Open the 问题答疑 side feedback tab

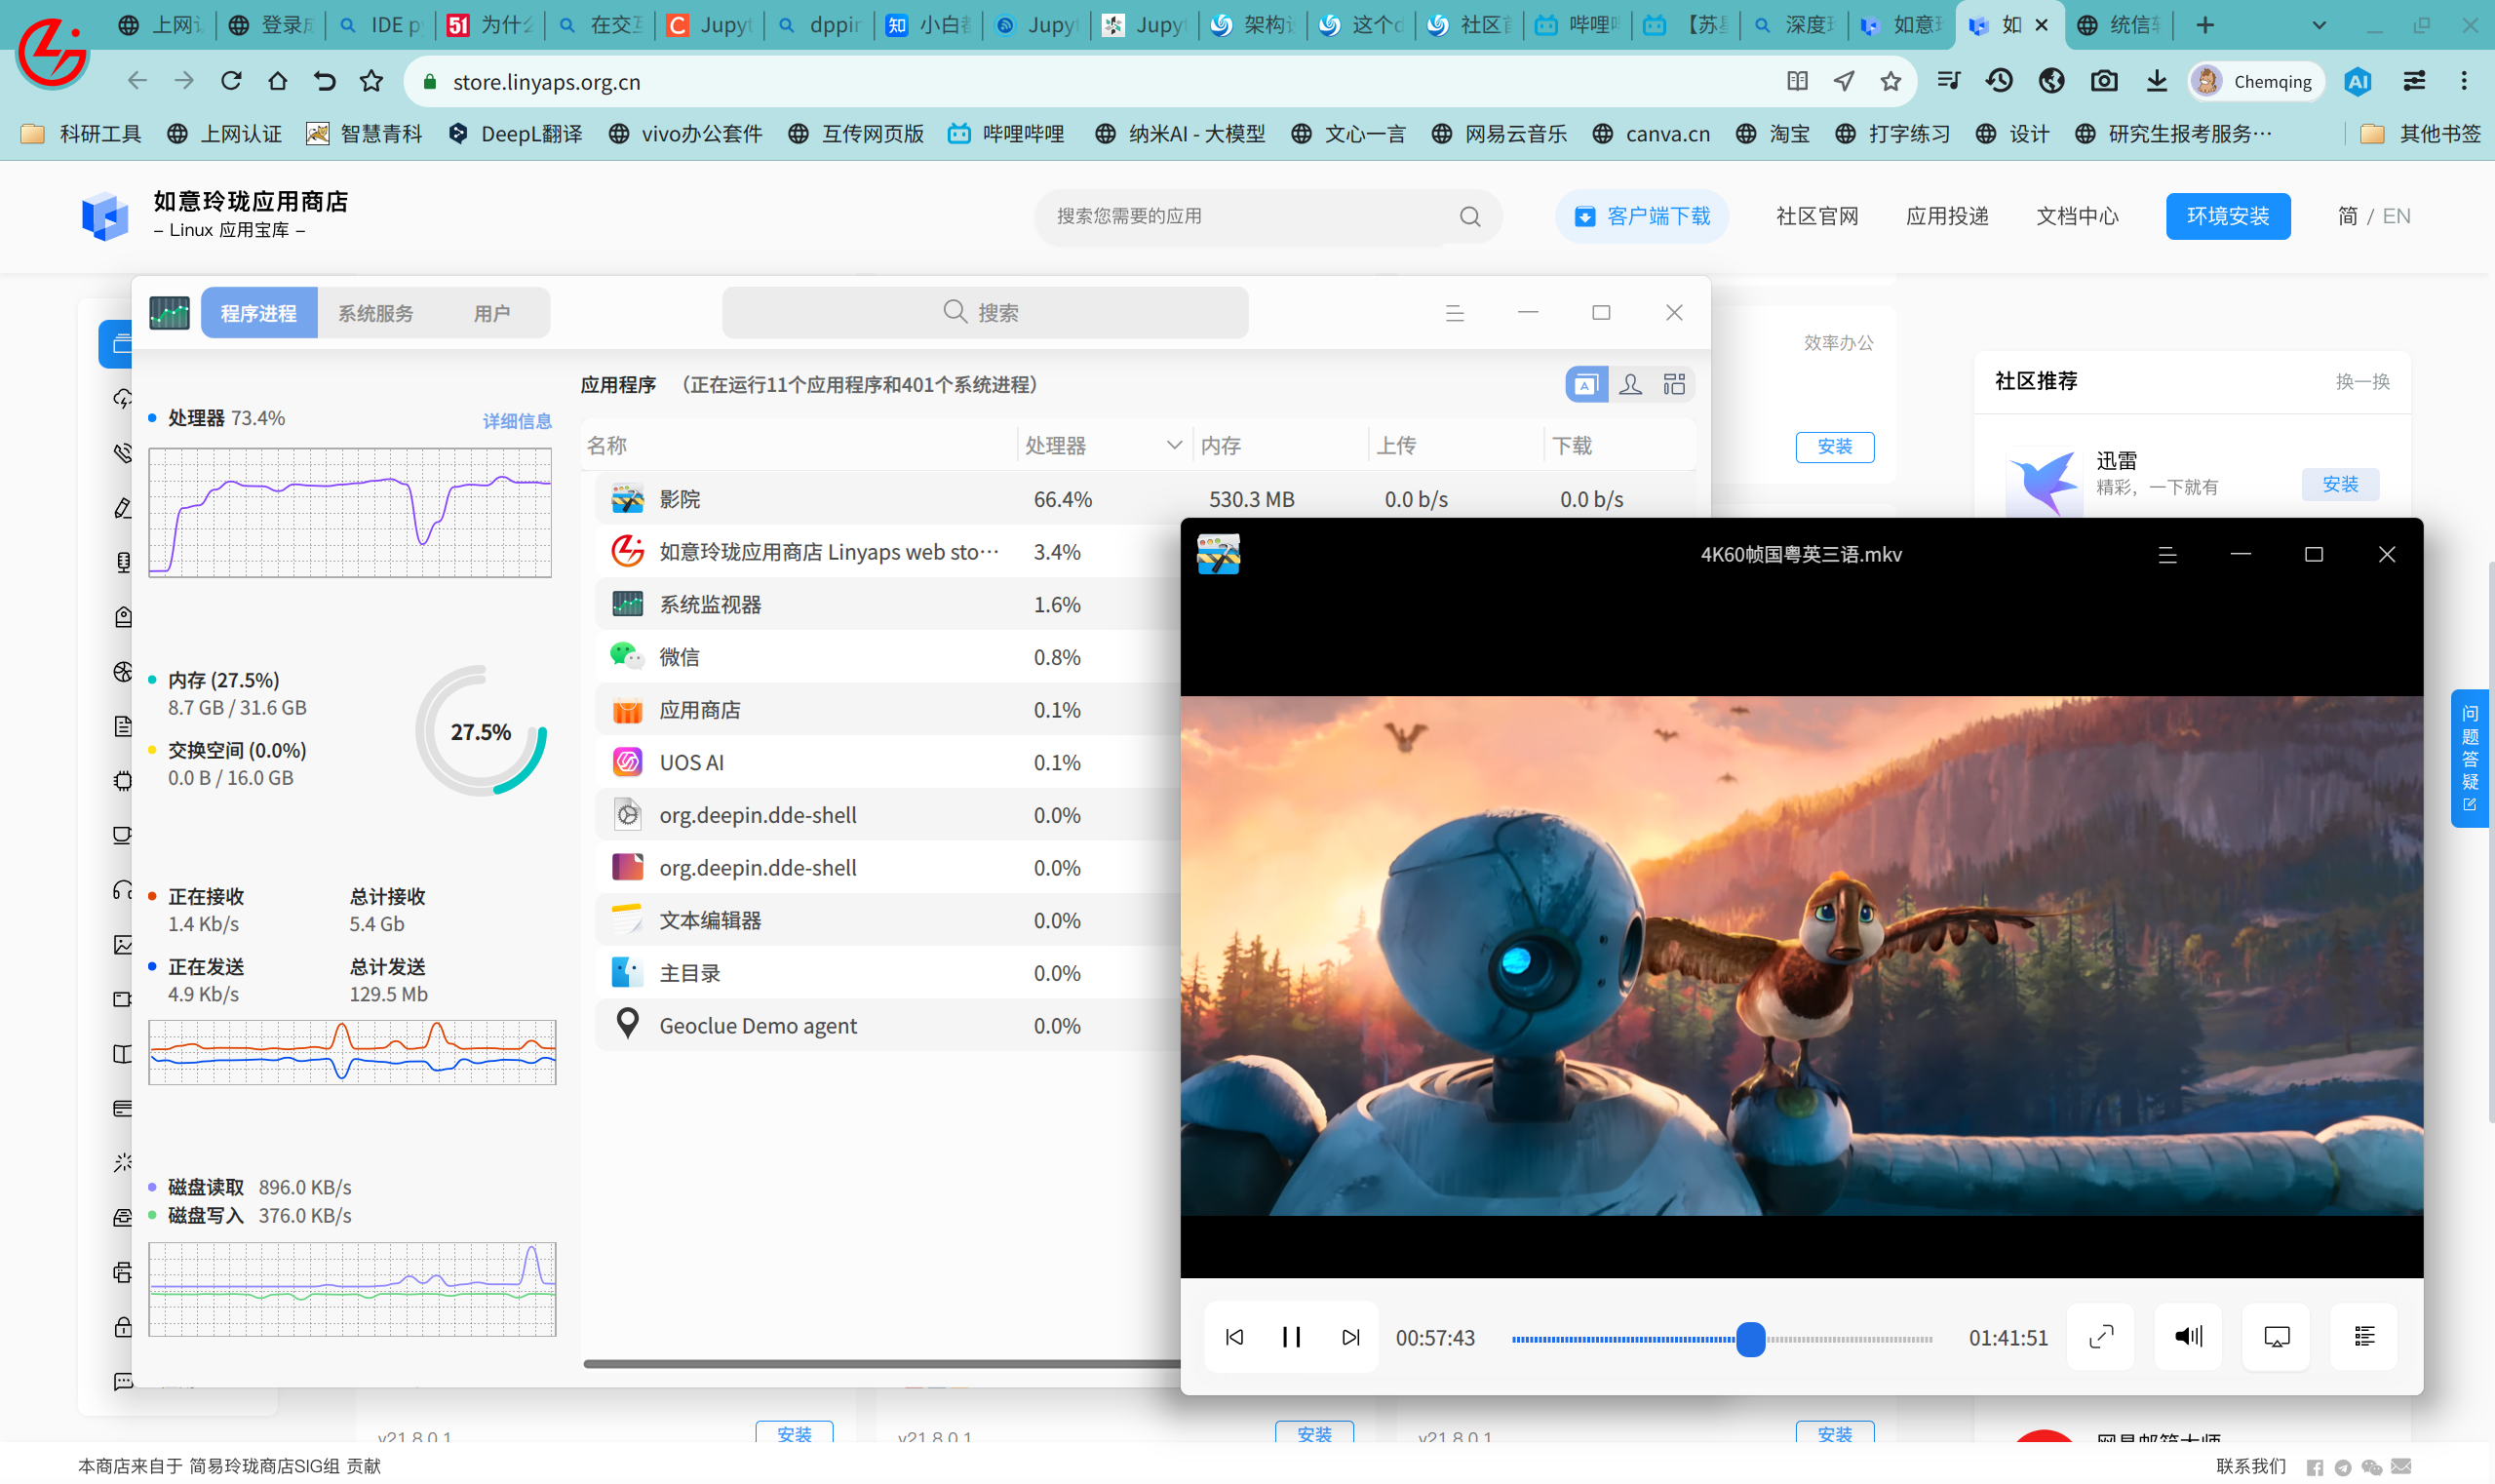[x=2470, y=758]
